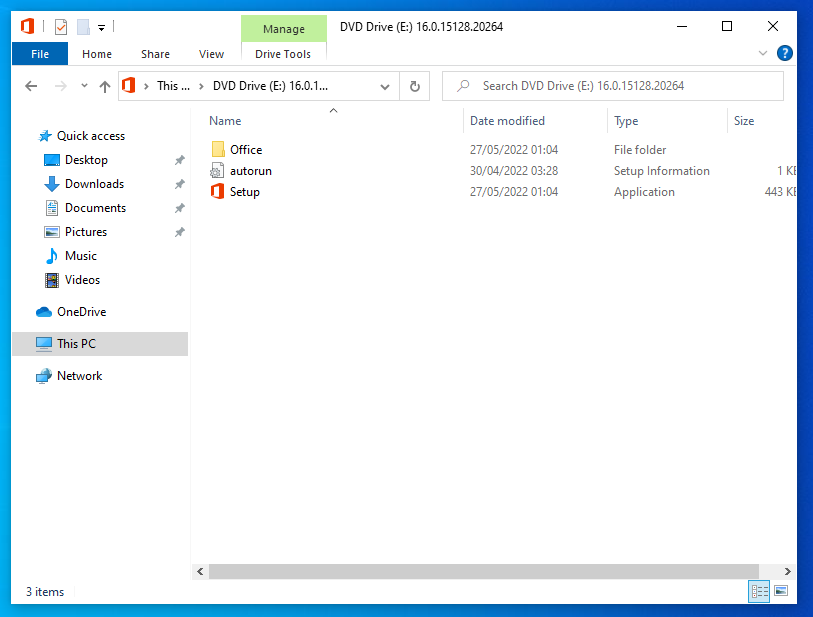The width and height of the screenshot is (813, 617).
Task: Click the search magnifier icon
Action: point(463,86)
